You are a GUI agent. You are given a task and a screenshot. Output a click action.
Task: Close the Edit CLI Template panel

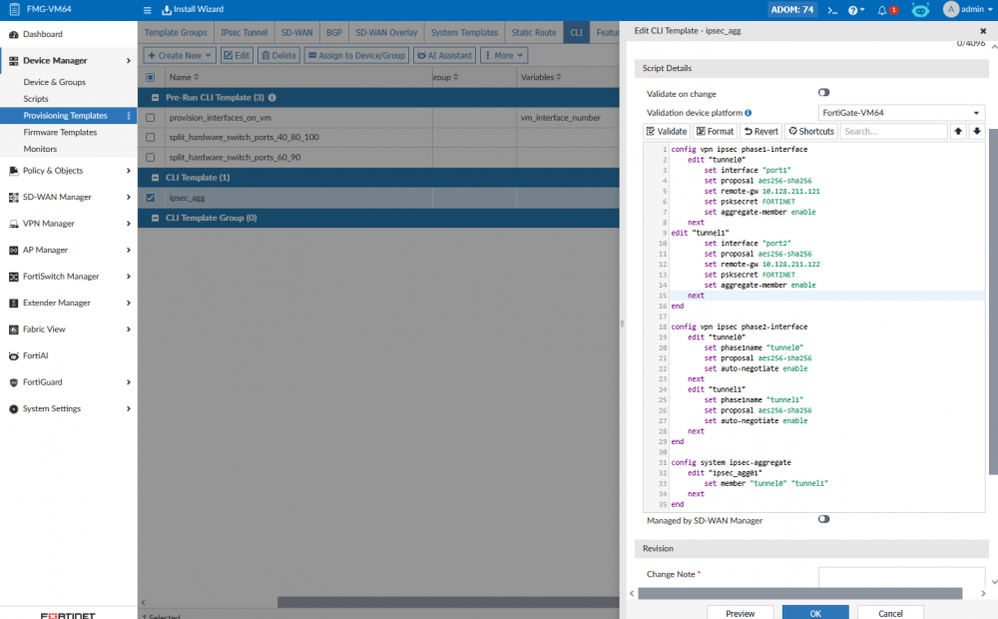pos(983,31)
